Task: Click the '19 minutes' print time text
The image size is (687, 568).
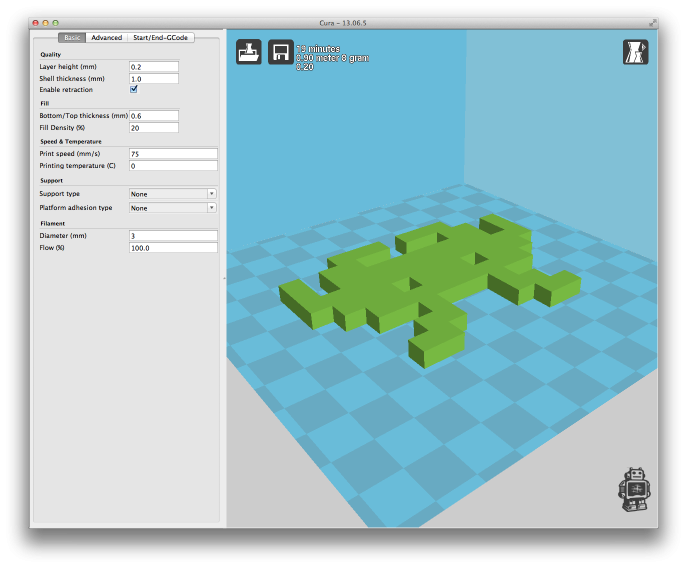Action: pos(318,49)
